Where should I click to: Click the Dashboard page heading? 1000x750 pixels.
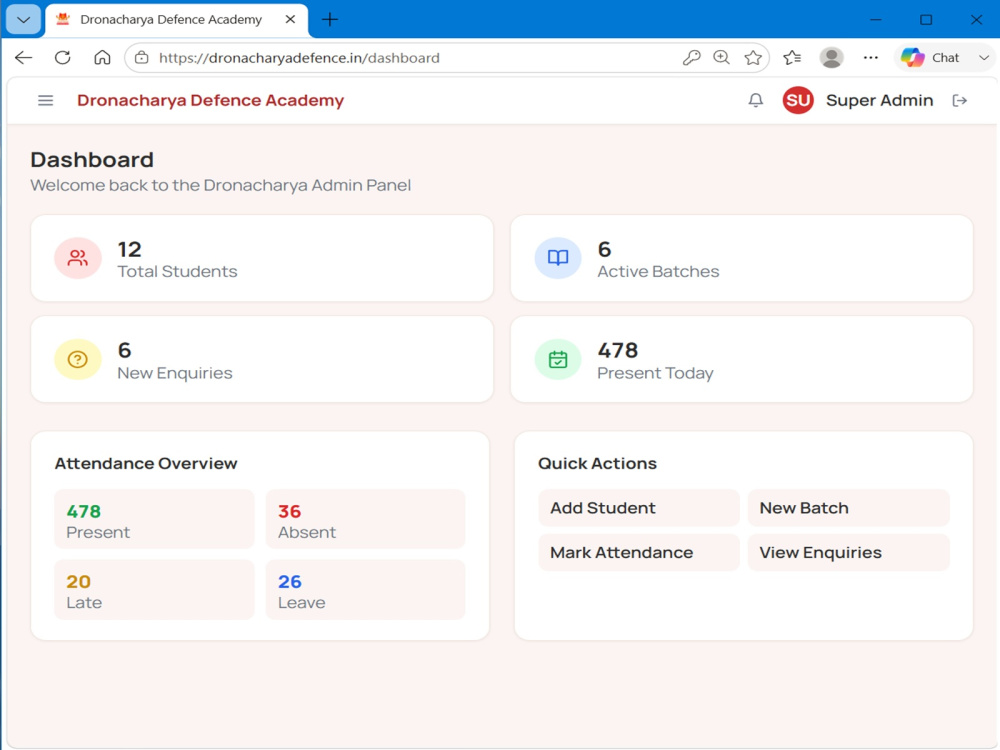point(92,159)
